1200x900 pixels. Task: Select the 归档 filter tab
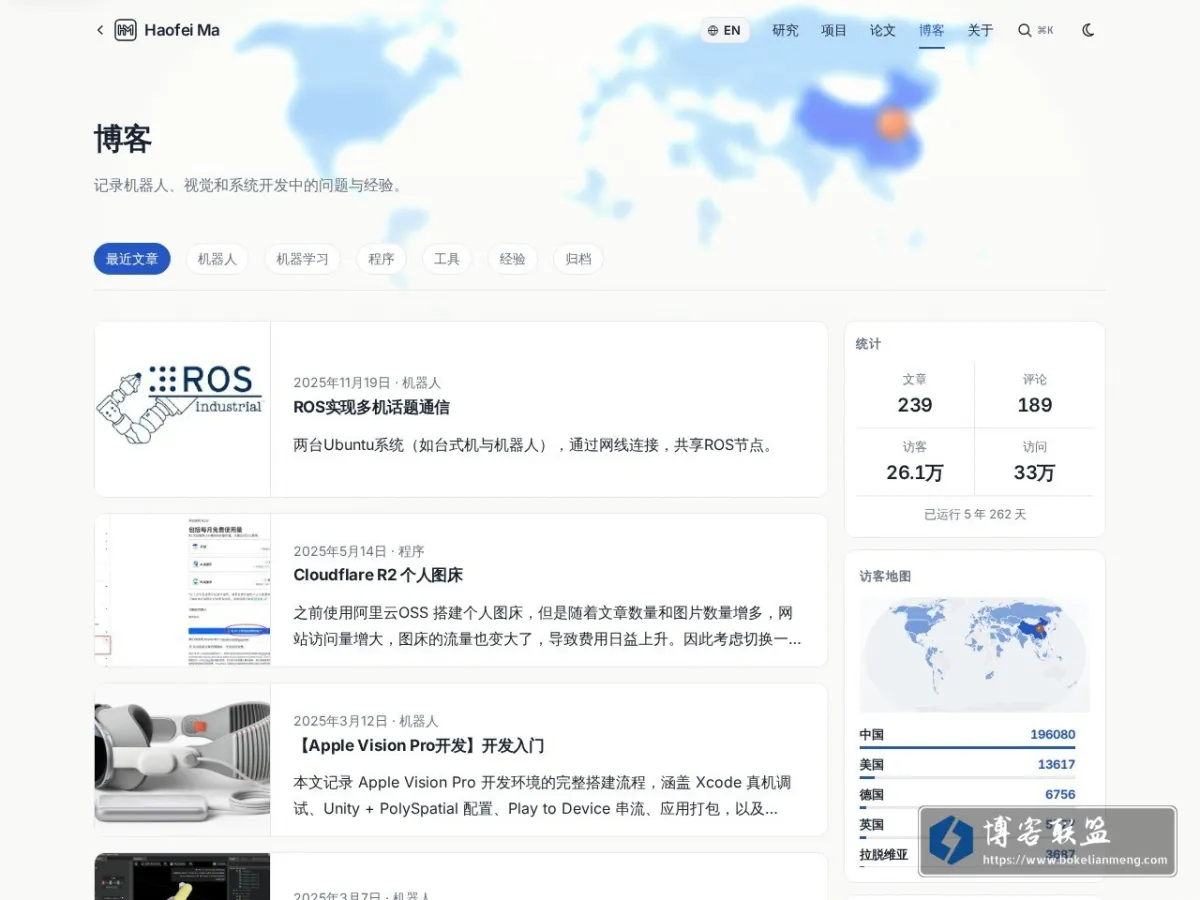point(578,259)
